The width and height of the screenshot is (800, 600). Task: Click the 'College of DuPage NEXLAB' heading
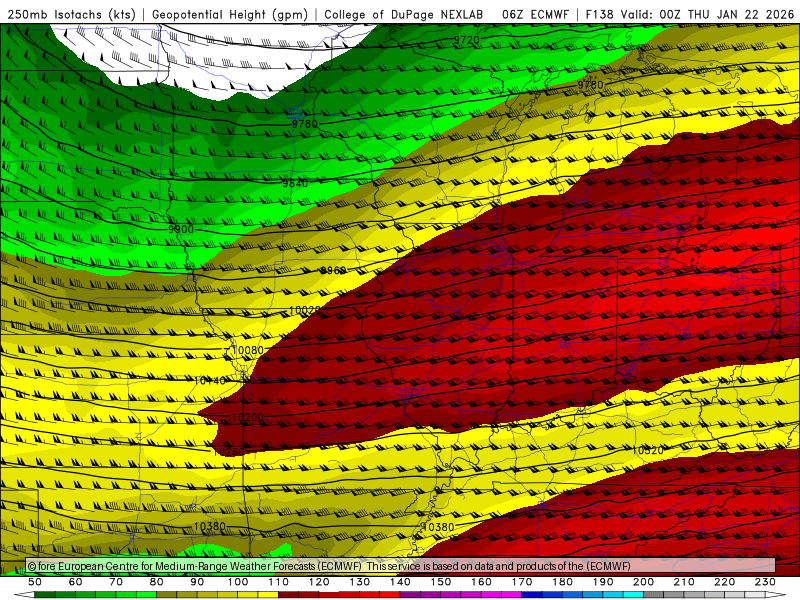(x=404, y=14)
